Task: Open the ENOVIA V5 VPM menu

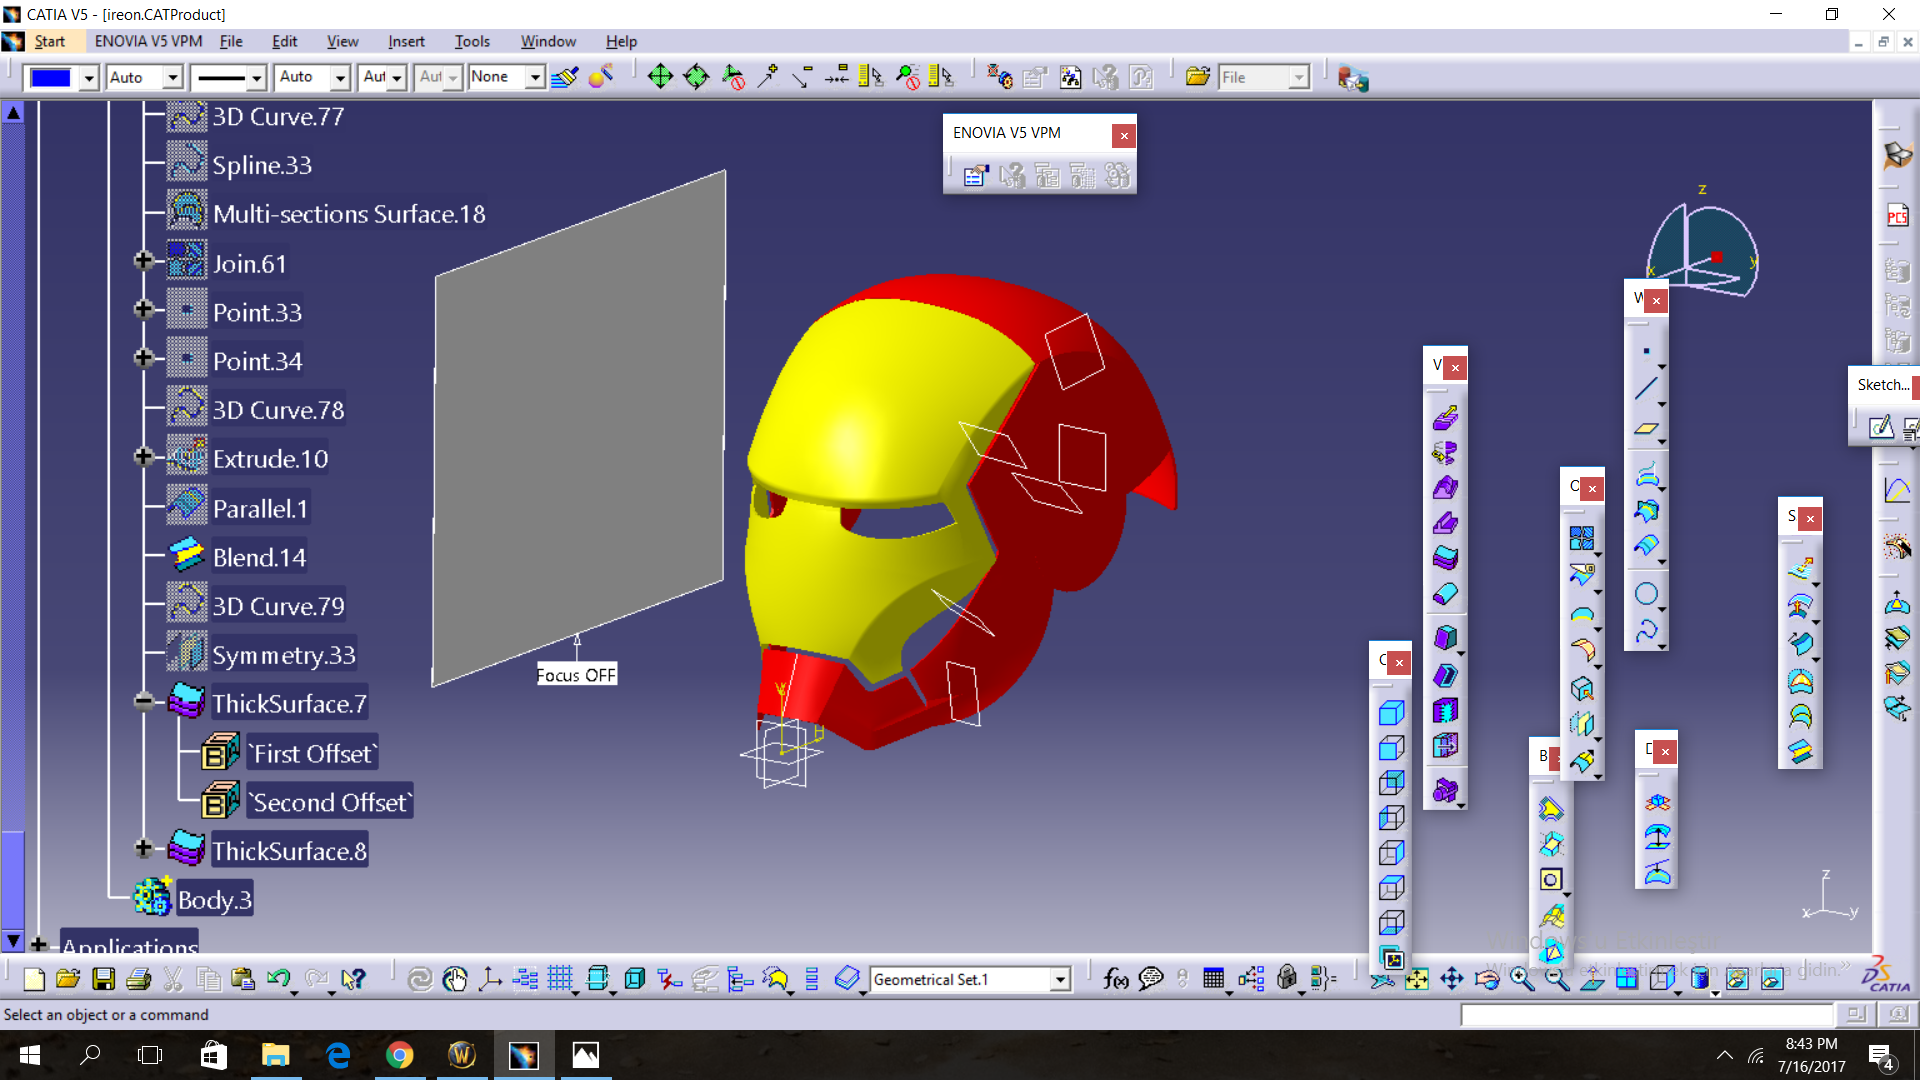Action: [x=148, y=41]
